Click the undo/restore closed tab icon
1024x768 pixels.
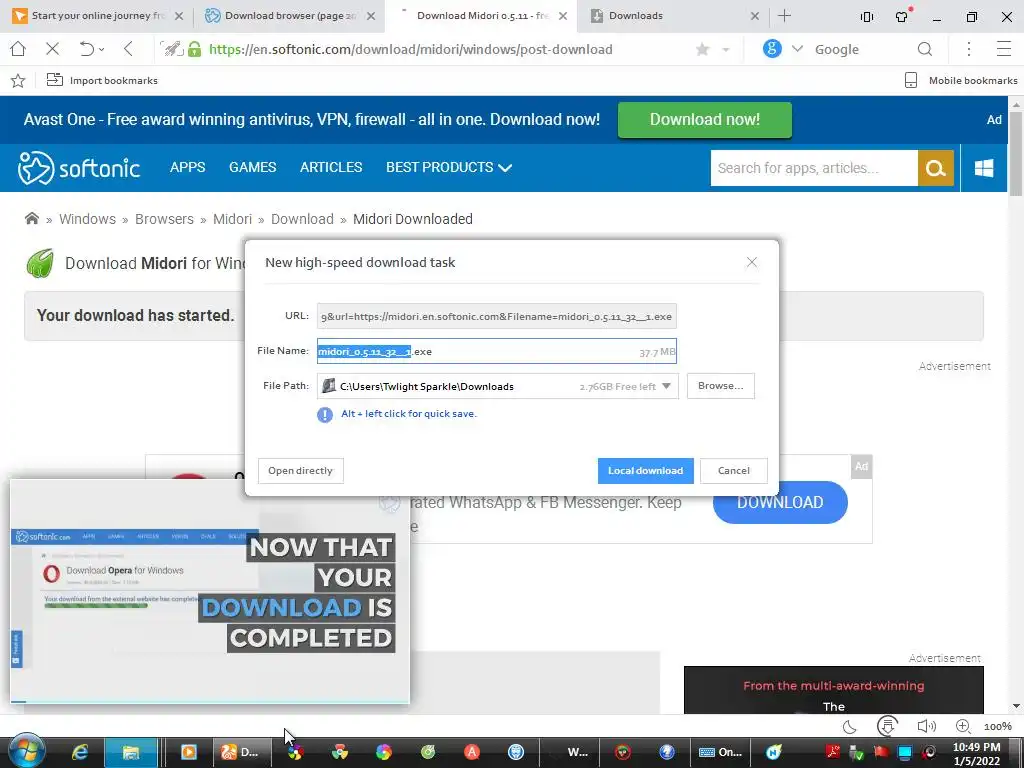tap(87, 49)
